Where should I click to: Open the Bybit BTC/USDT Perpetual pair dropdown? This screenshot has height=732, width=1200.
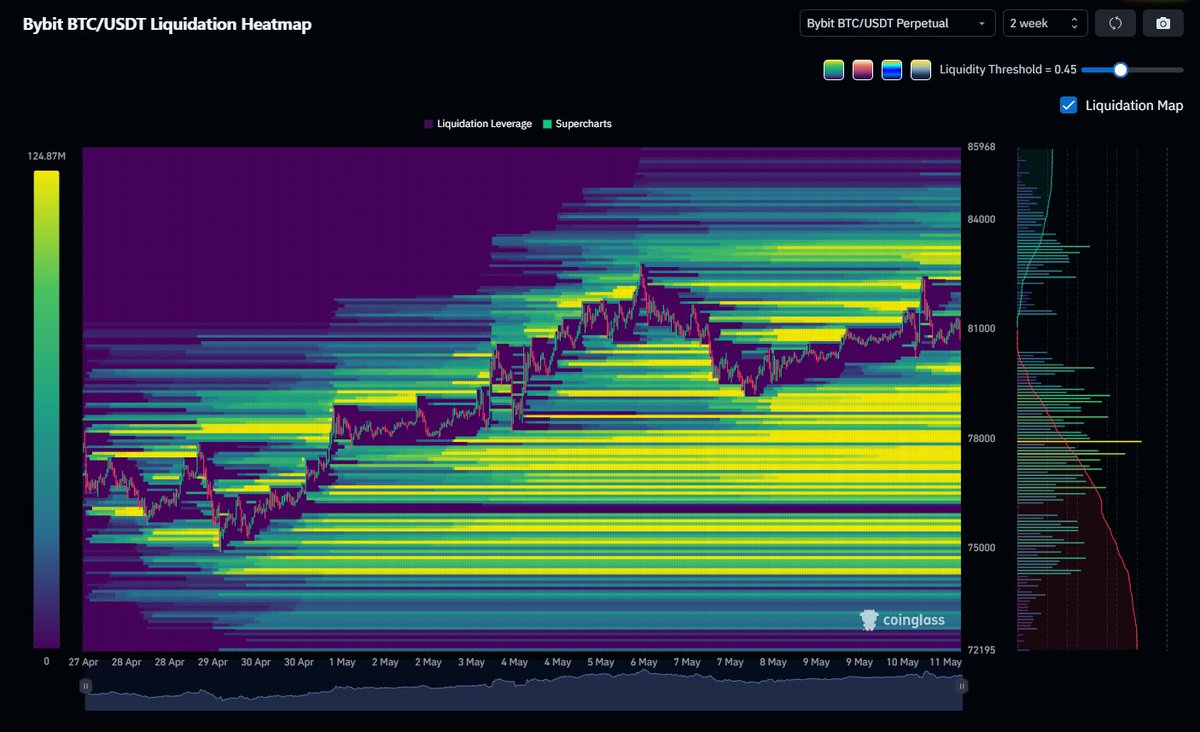click(x=897, y=23)
